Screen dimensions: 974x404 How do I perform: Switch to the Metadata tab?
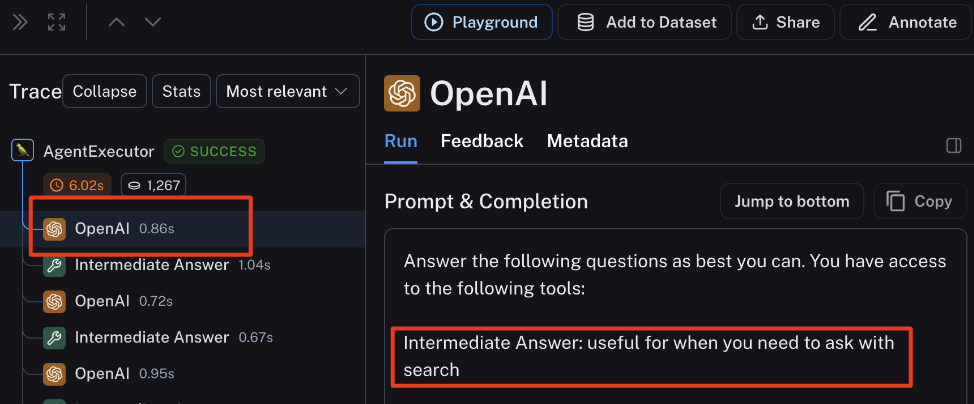click(587, 141)
